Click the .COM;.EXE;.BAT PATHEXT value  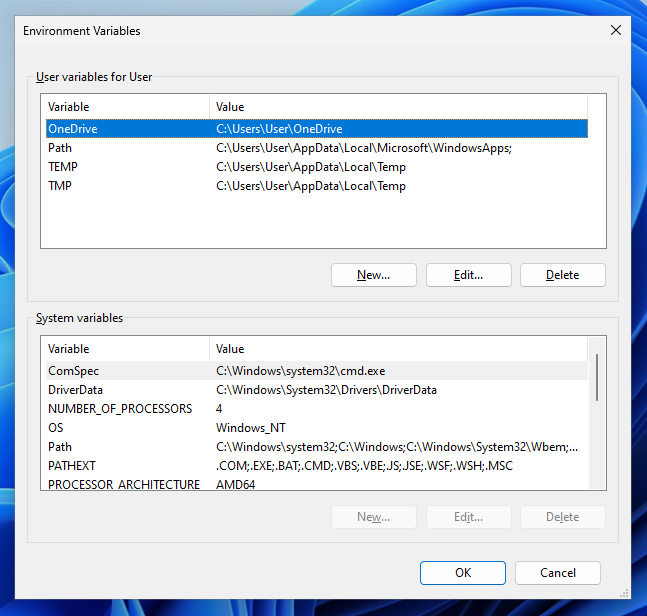tap(364, 465)
